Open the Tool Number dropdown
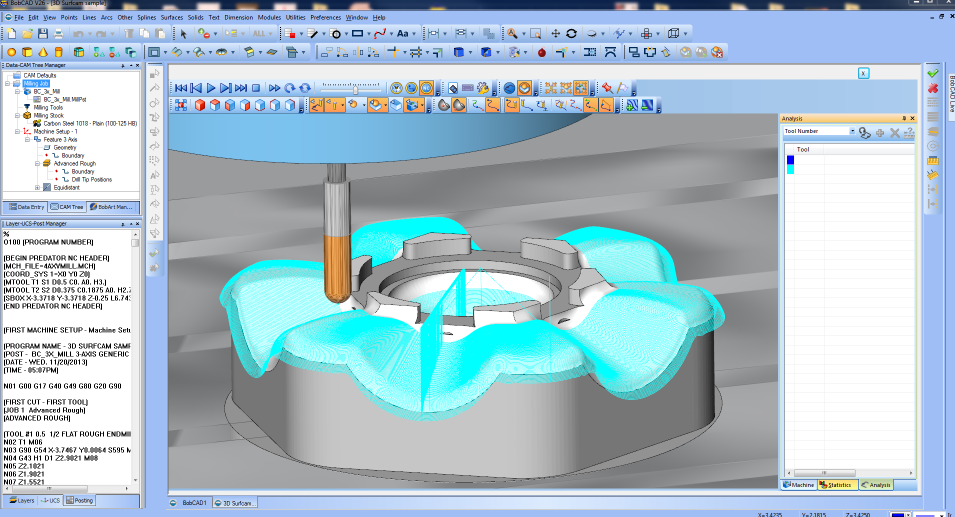 852,131
